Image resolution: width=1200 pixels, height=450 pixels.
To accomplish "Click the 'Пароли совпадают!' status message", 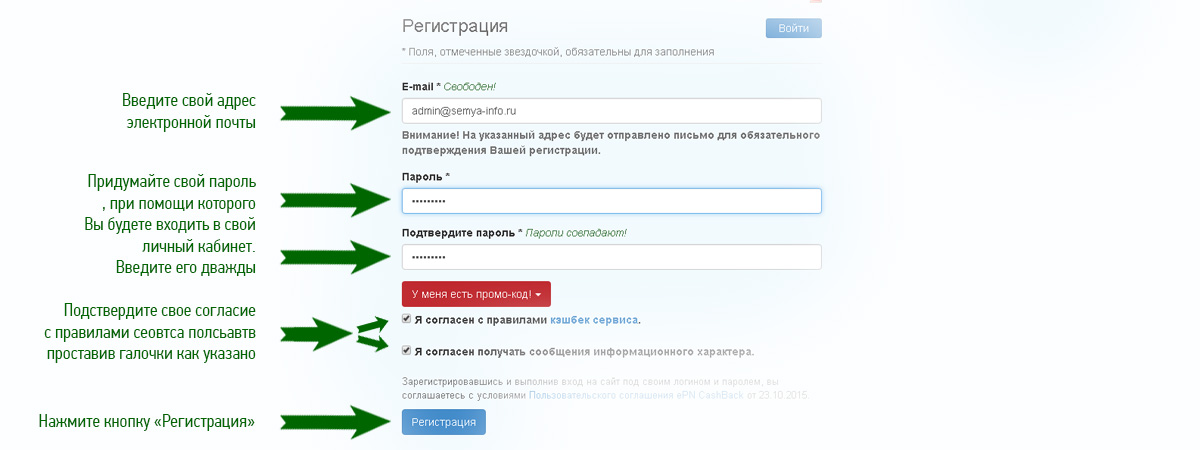I will 576,233.
